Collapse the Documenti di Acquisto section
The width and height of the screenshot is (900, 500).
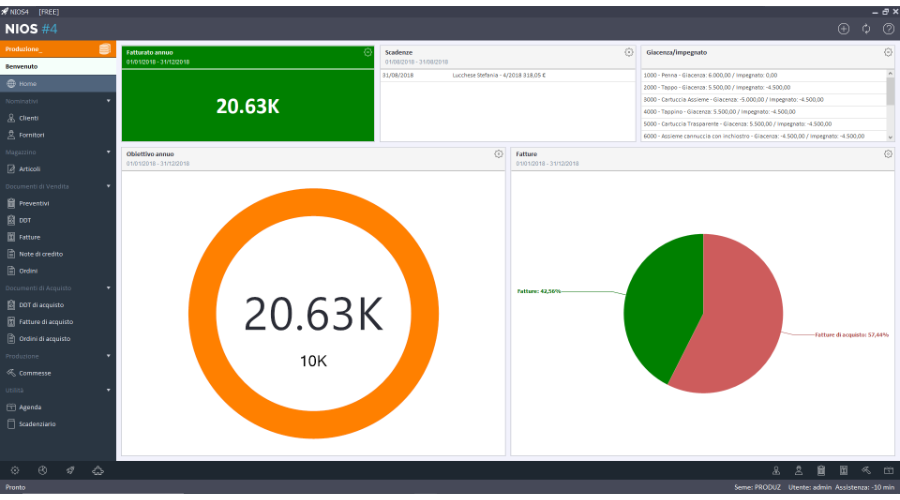tap(108, 288)
